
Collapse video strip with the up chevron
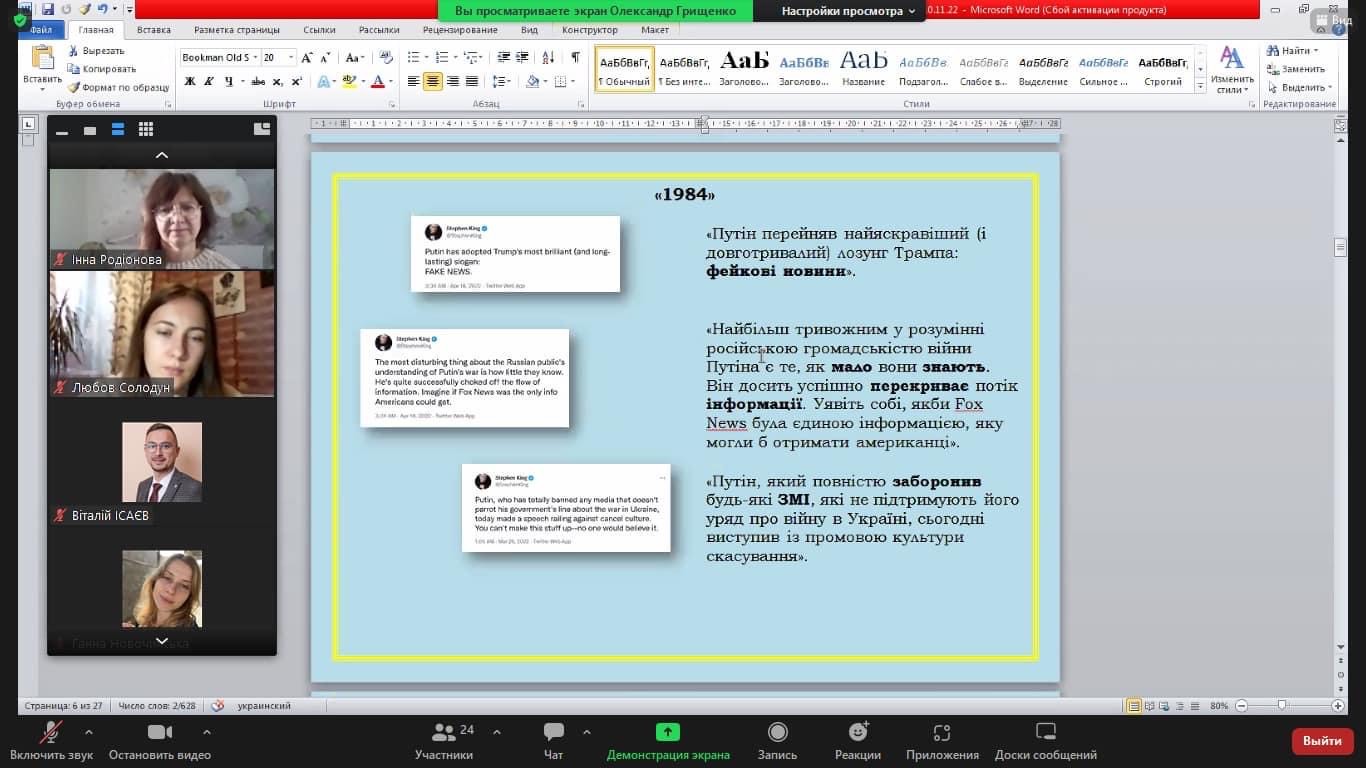(x=162, y=155)
